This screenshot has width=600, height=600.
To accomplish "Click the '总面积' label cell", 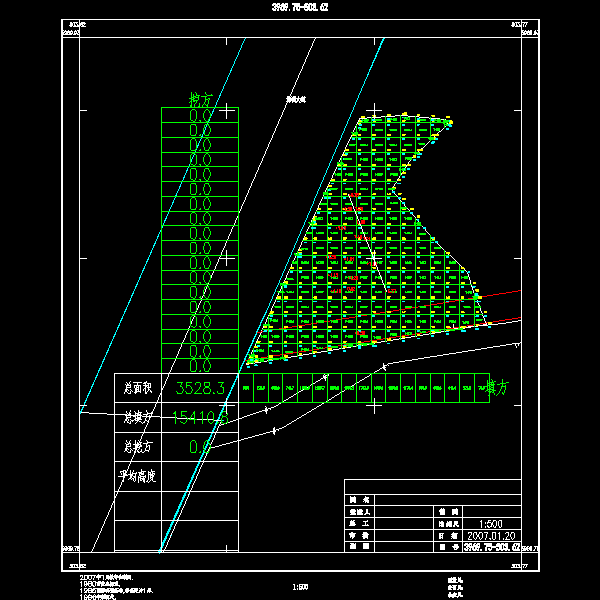I will [x=138, y=388].
